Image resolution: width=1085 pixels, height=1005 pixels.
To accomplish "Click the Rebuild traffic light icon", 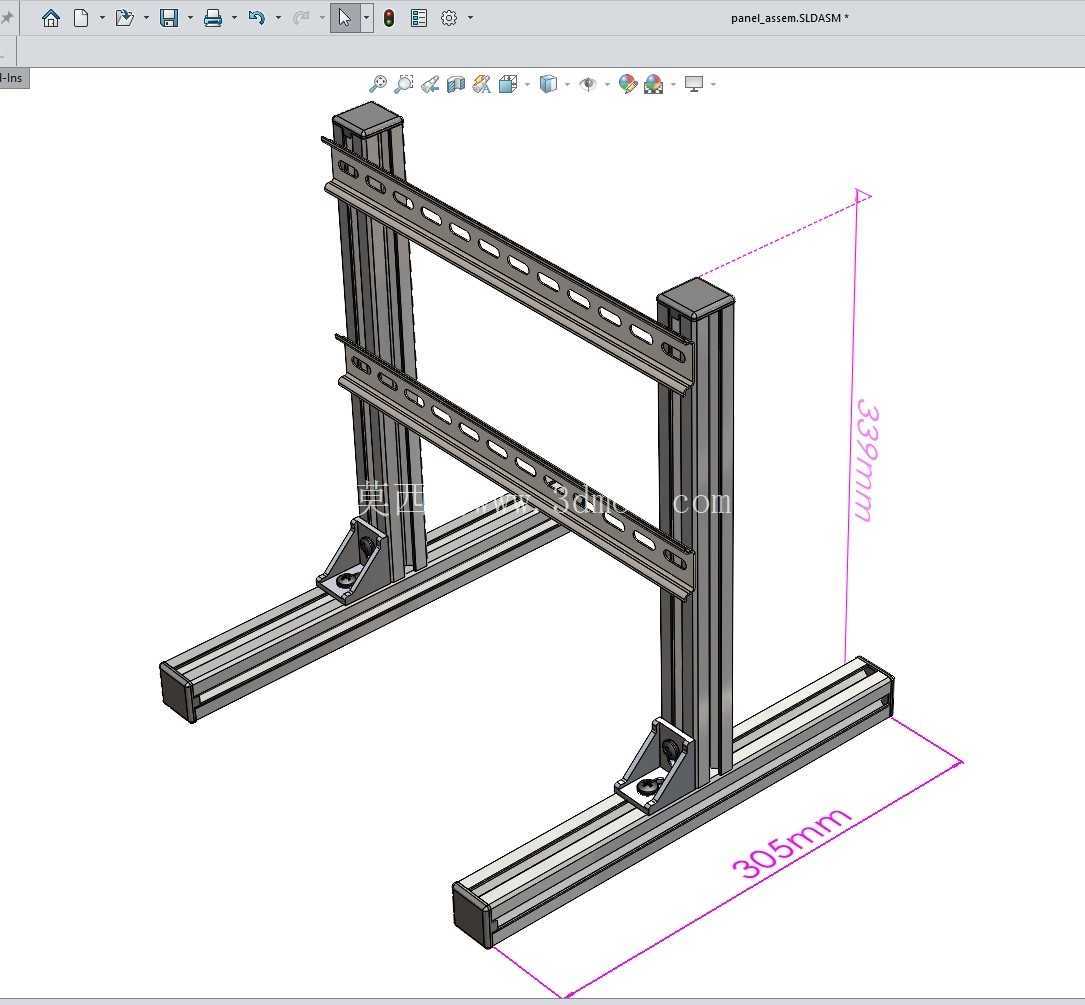I will pyautogui.click(x=390, y=18).
